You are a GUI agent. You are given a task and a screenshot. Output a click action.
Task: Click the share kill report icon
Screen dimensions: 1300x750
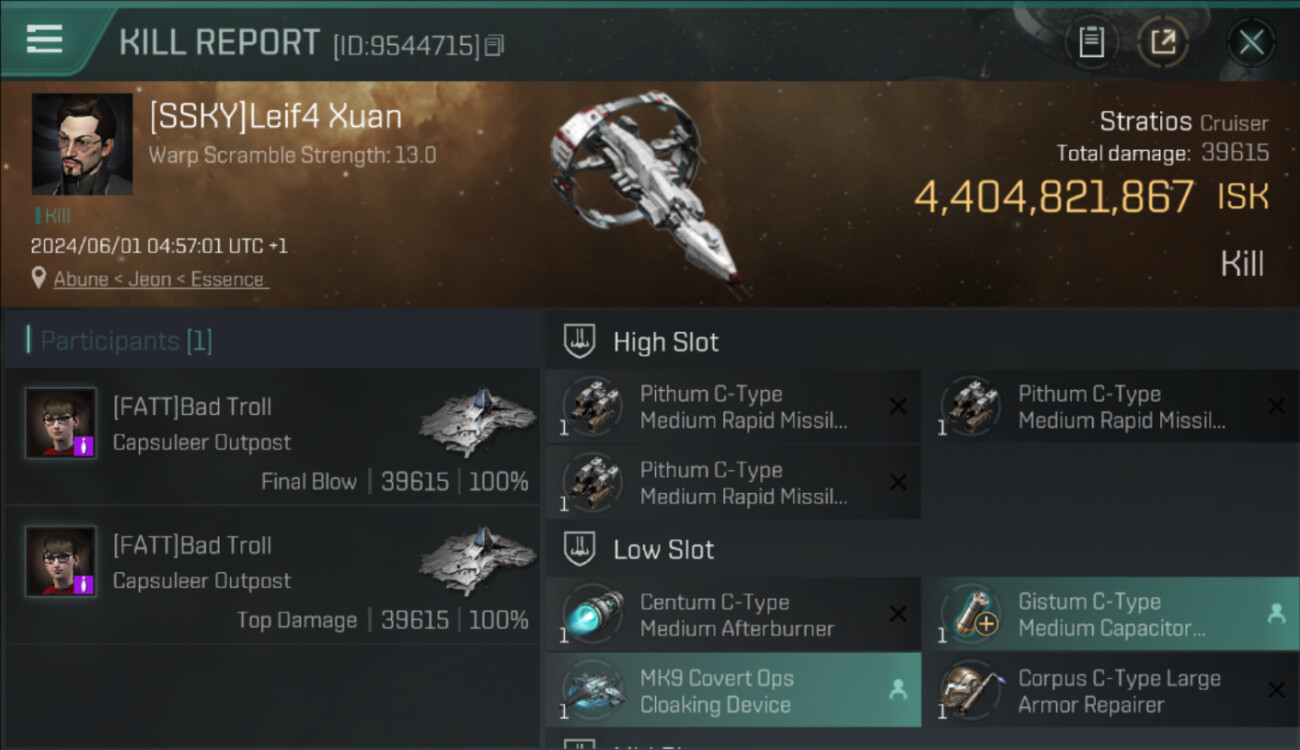(1163, 42)
